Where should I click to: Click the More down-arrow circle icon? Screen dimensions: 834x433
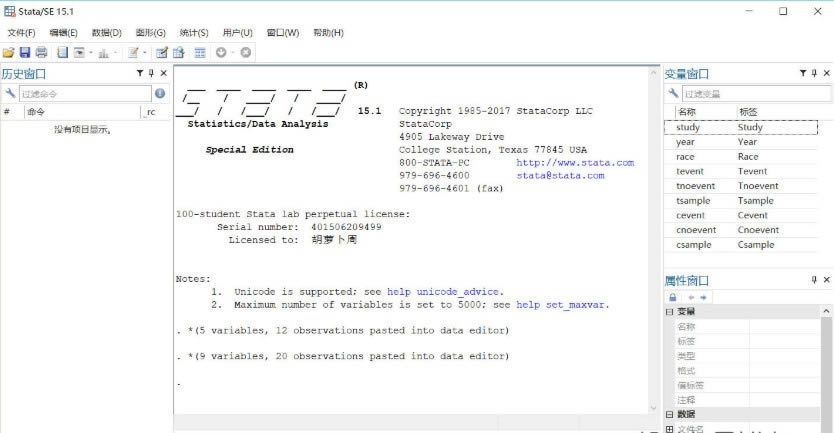(x=221, y=52)
